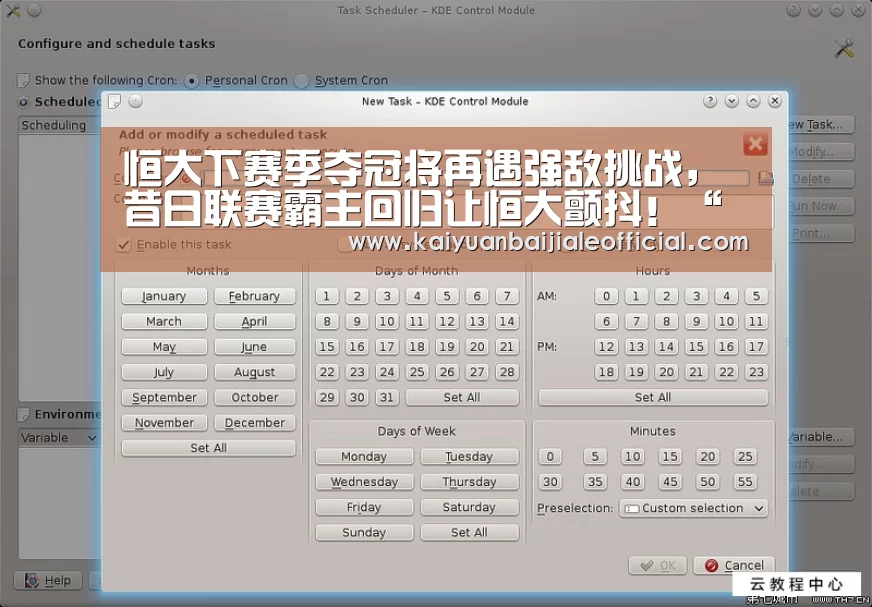Select hour 6 in AM hours
The height and width of the screenshot is (607, 872).
tap(606, 321)
